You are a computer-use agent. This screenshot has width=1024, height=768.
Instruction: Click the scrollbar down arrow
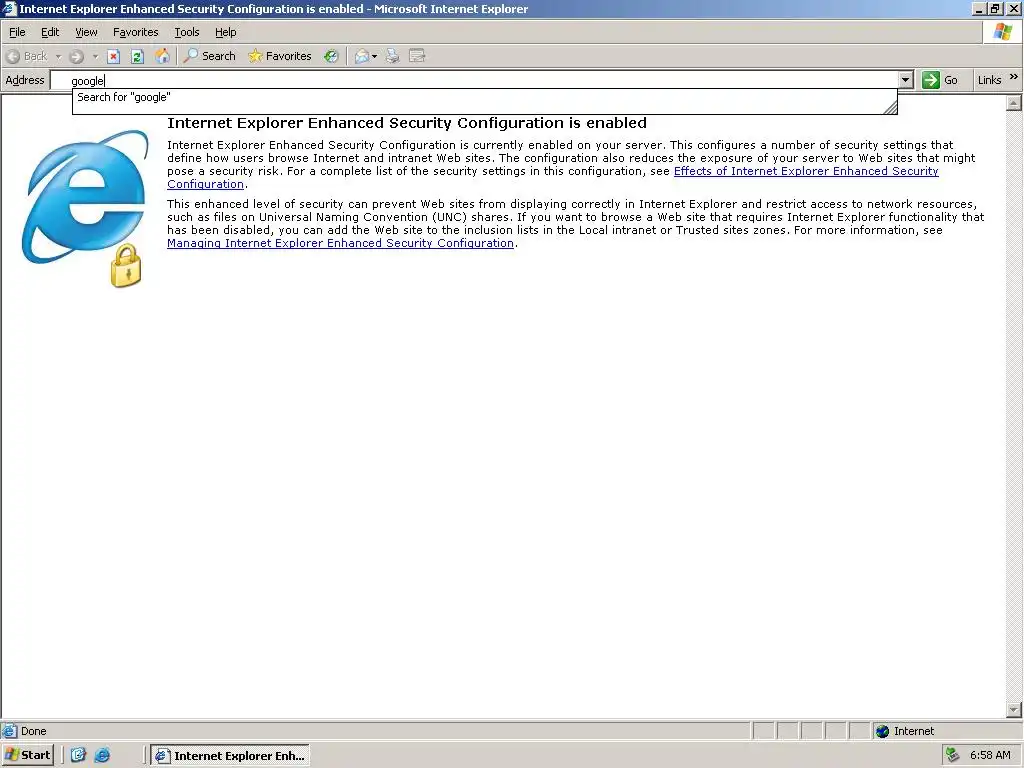click(x=1014, y=710)
